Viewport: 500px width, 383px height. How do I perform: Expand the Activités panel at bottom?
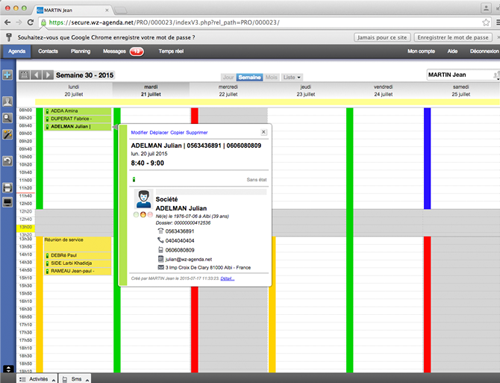click(x=37, y=379)
